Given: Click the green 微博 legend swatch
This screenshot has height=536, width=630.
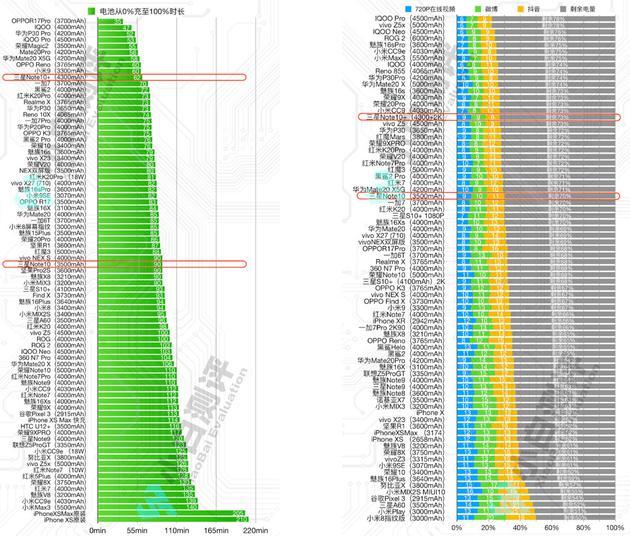Looking at the screenshot, I should 478,9.
